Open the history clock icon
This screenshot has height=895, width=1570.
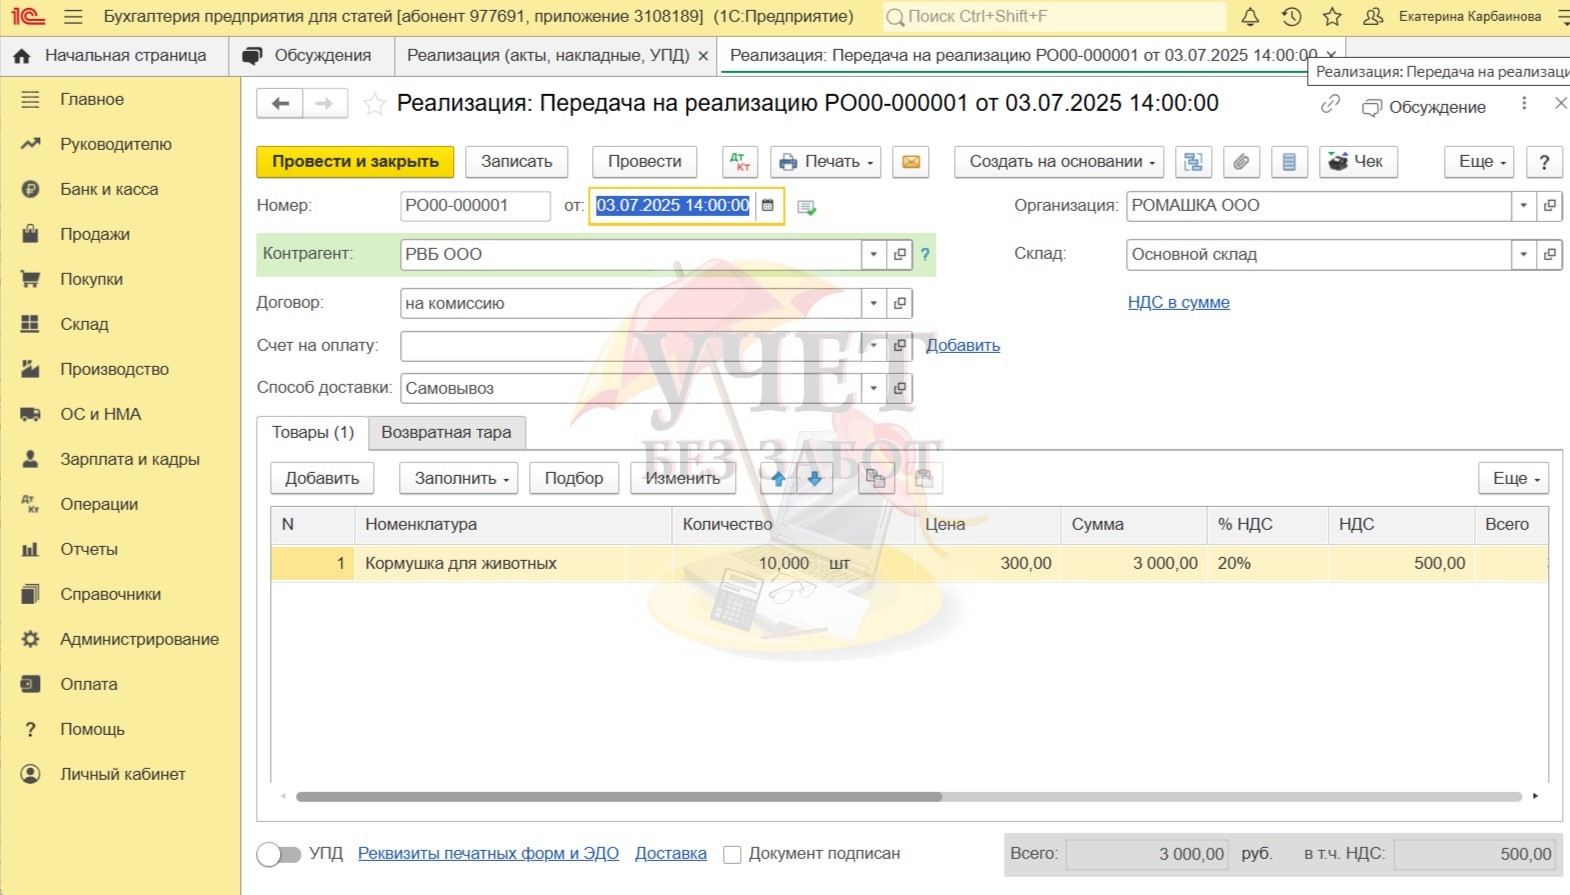click(x=1291, y=17)
